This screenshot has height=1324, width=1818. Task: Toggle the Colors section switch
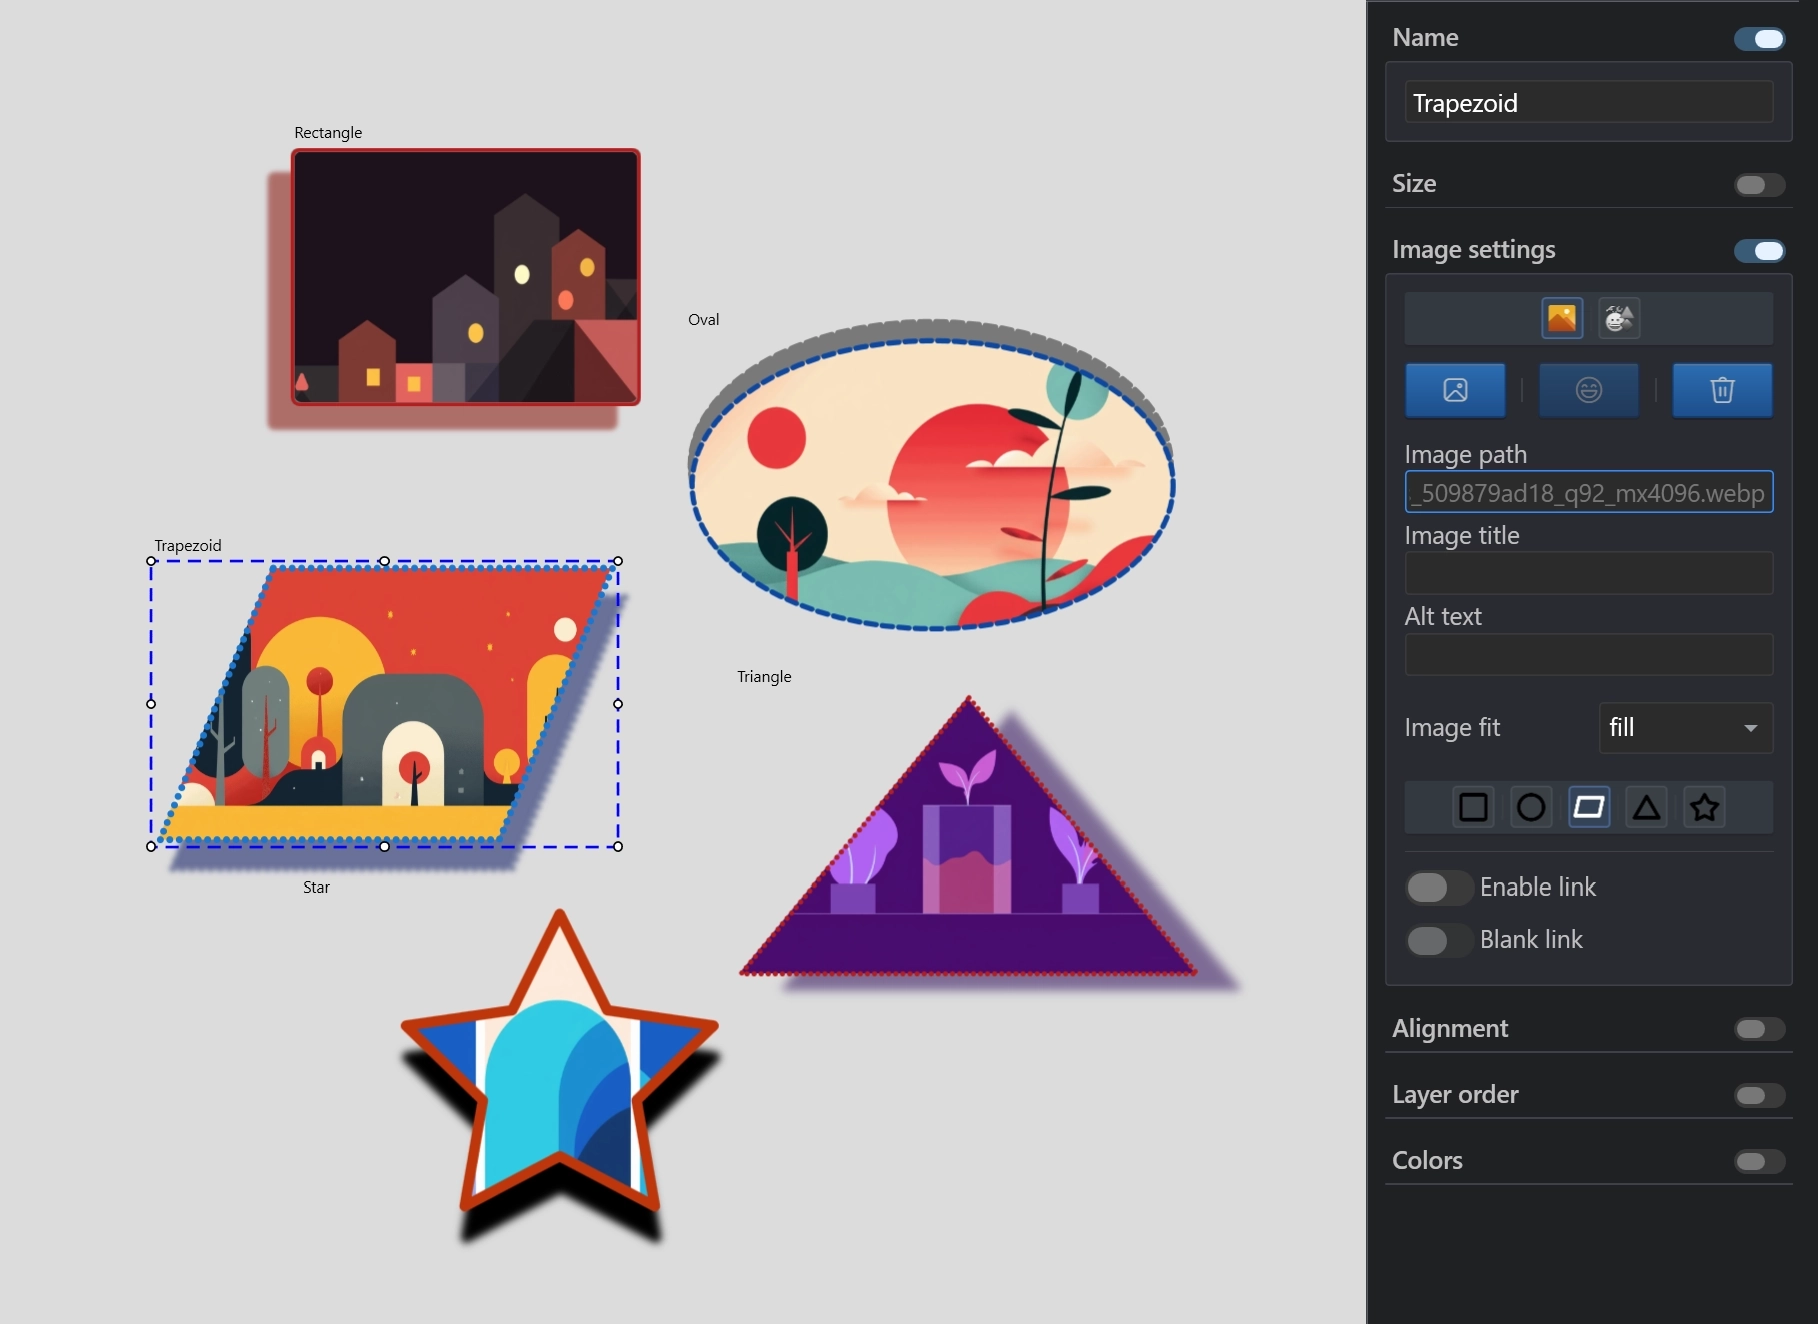tap(1760, 1161)
